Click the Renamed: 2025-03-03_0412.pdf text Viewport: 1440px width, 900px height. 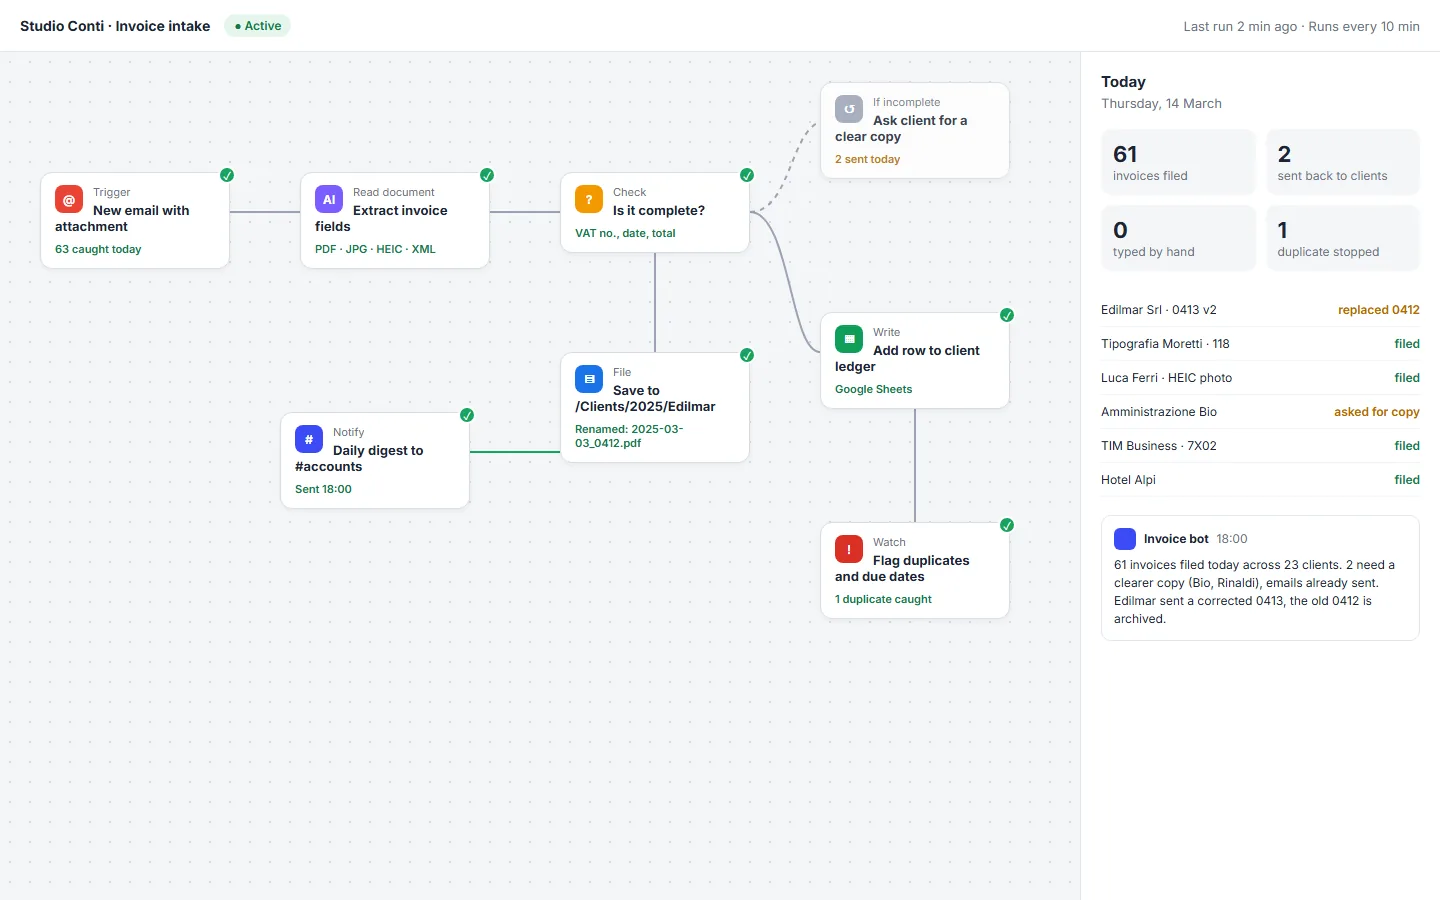(x=629, y=436)
